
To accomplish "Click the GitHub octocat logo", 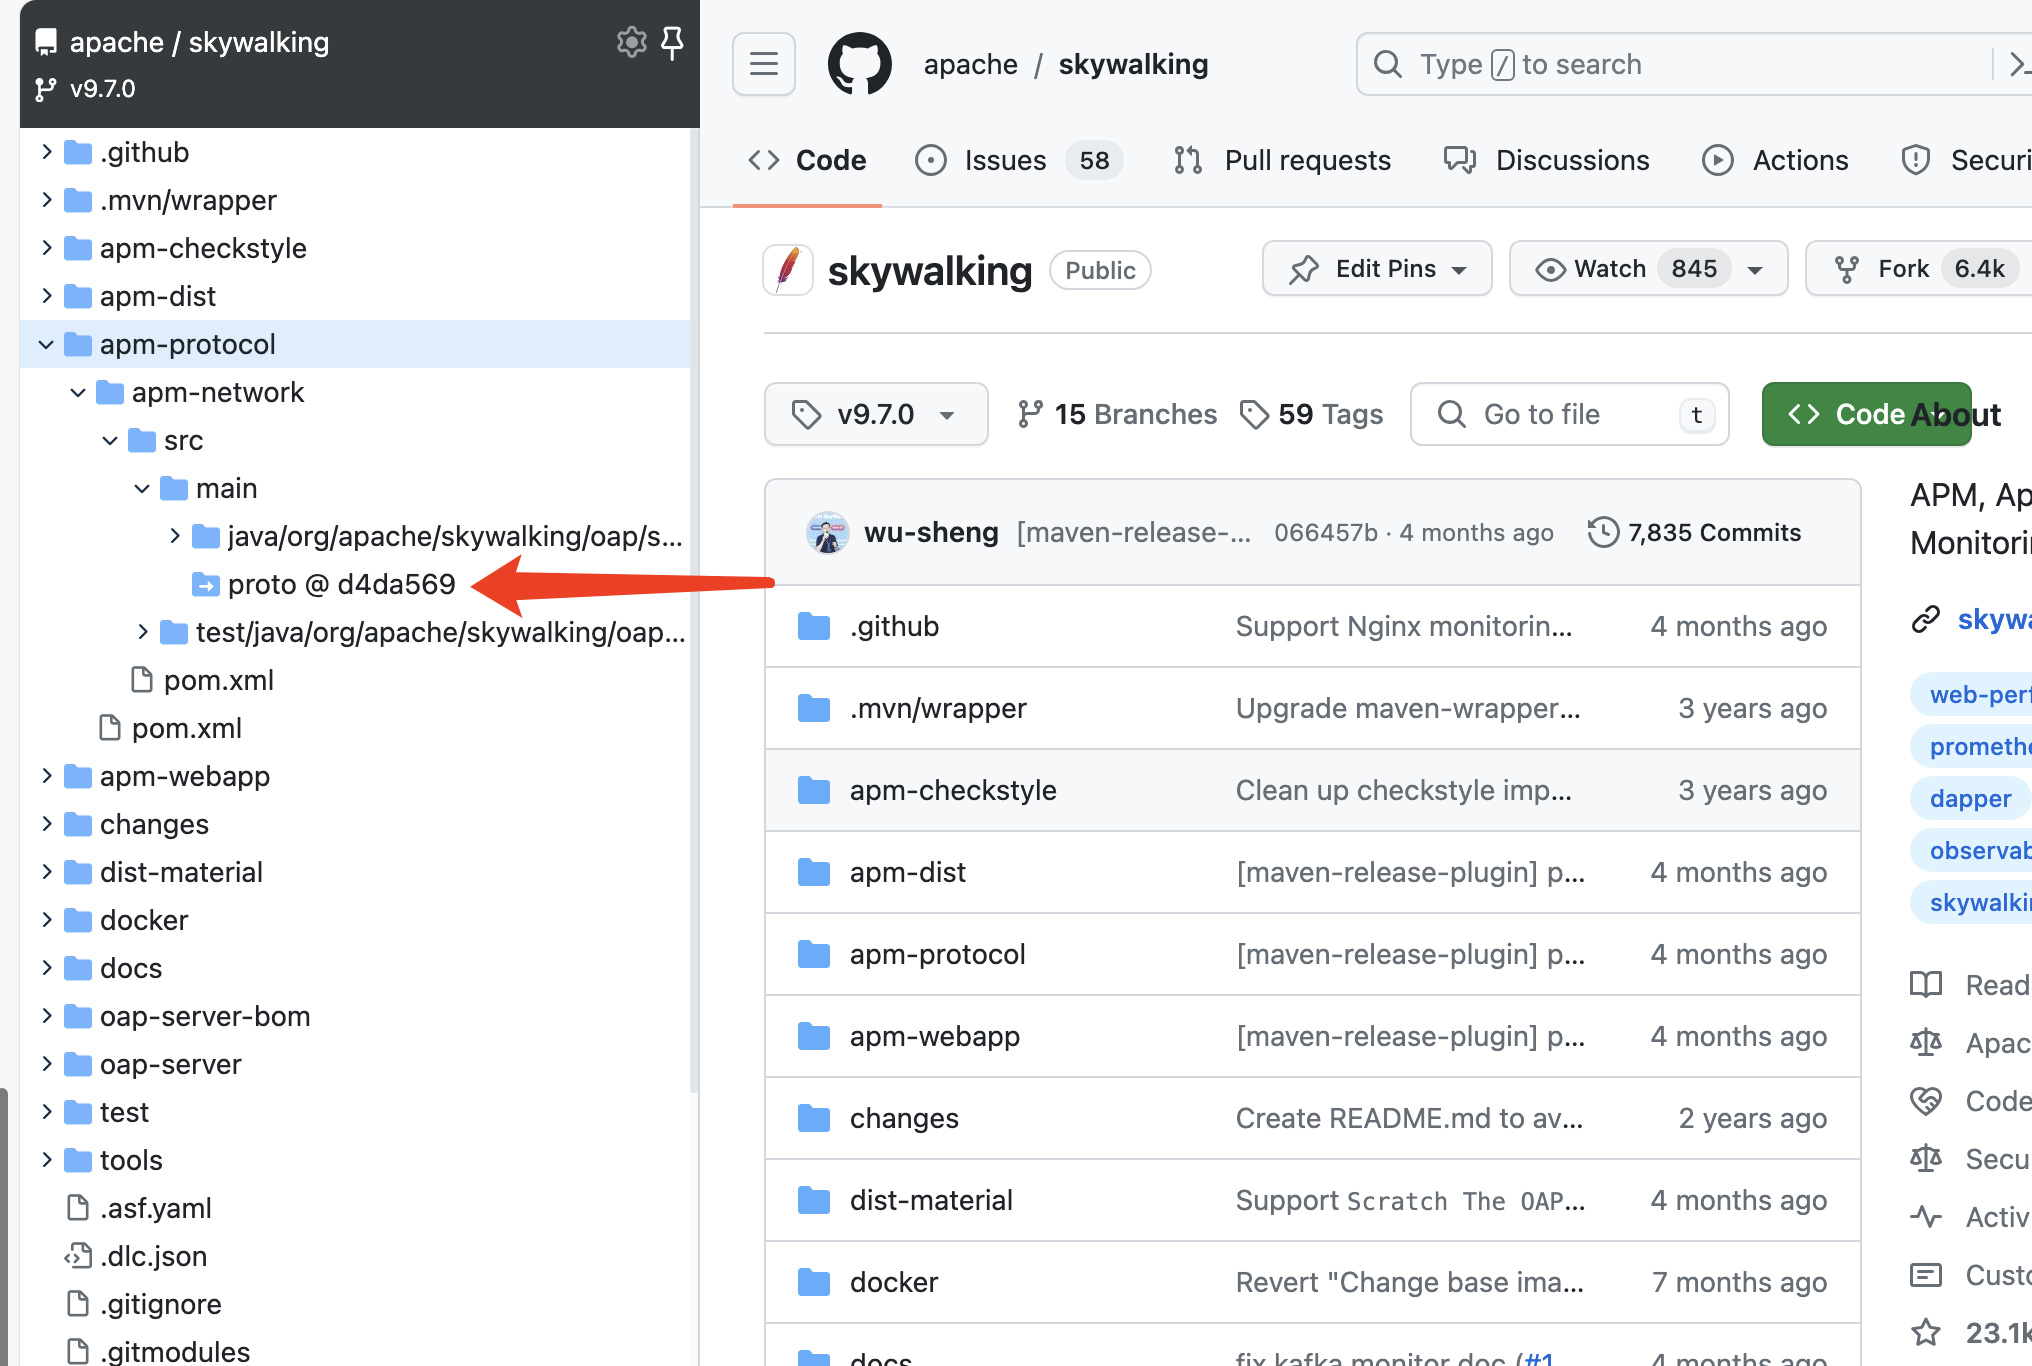I will (x=859, y=64).
